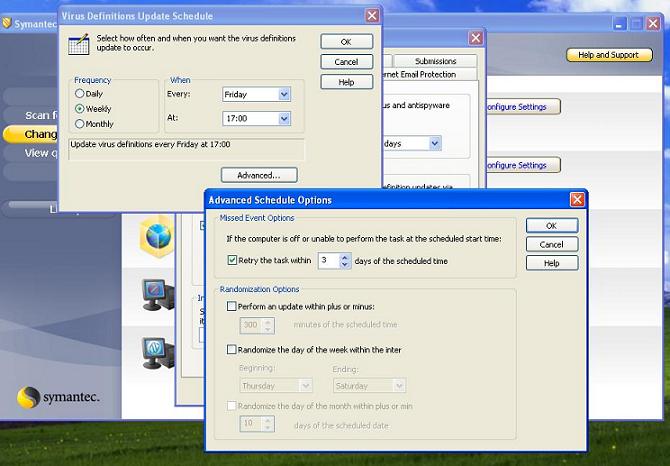Click the Advanced... button

(x=259, y=175)
